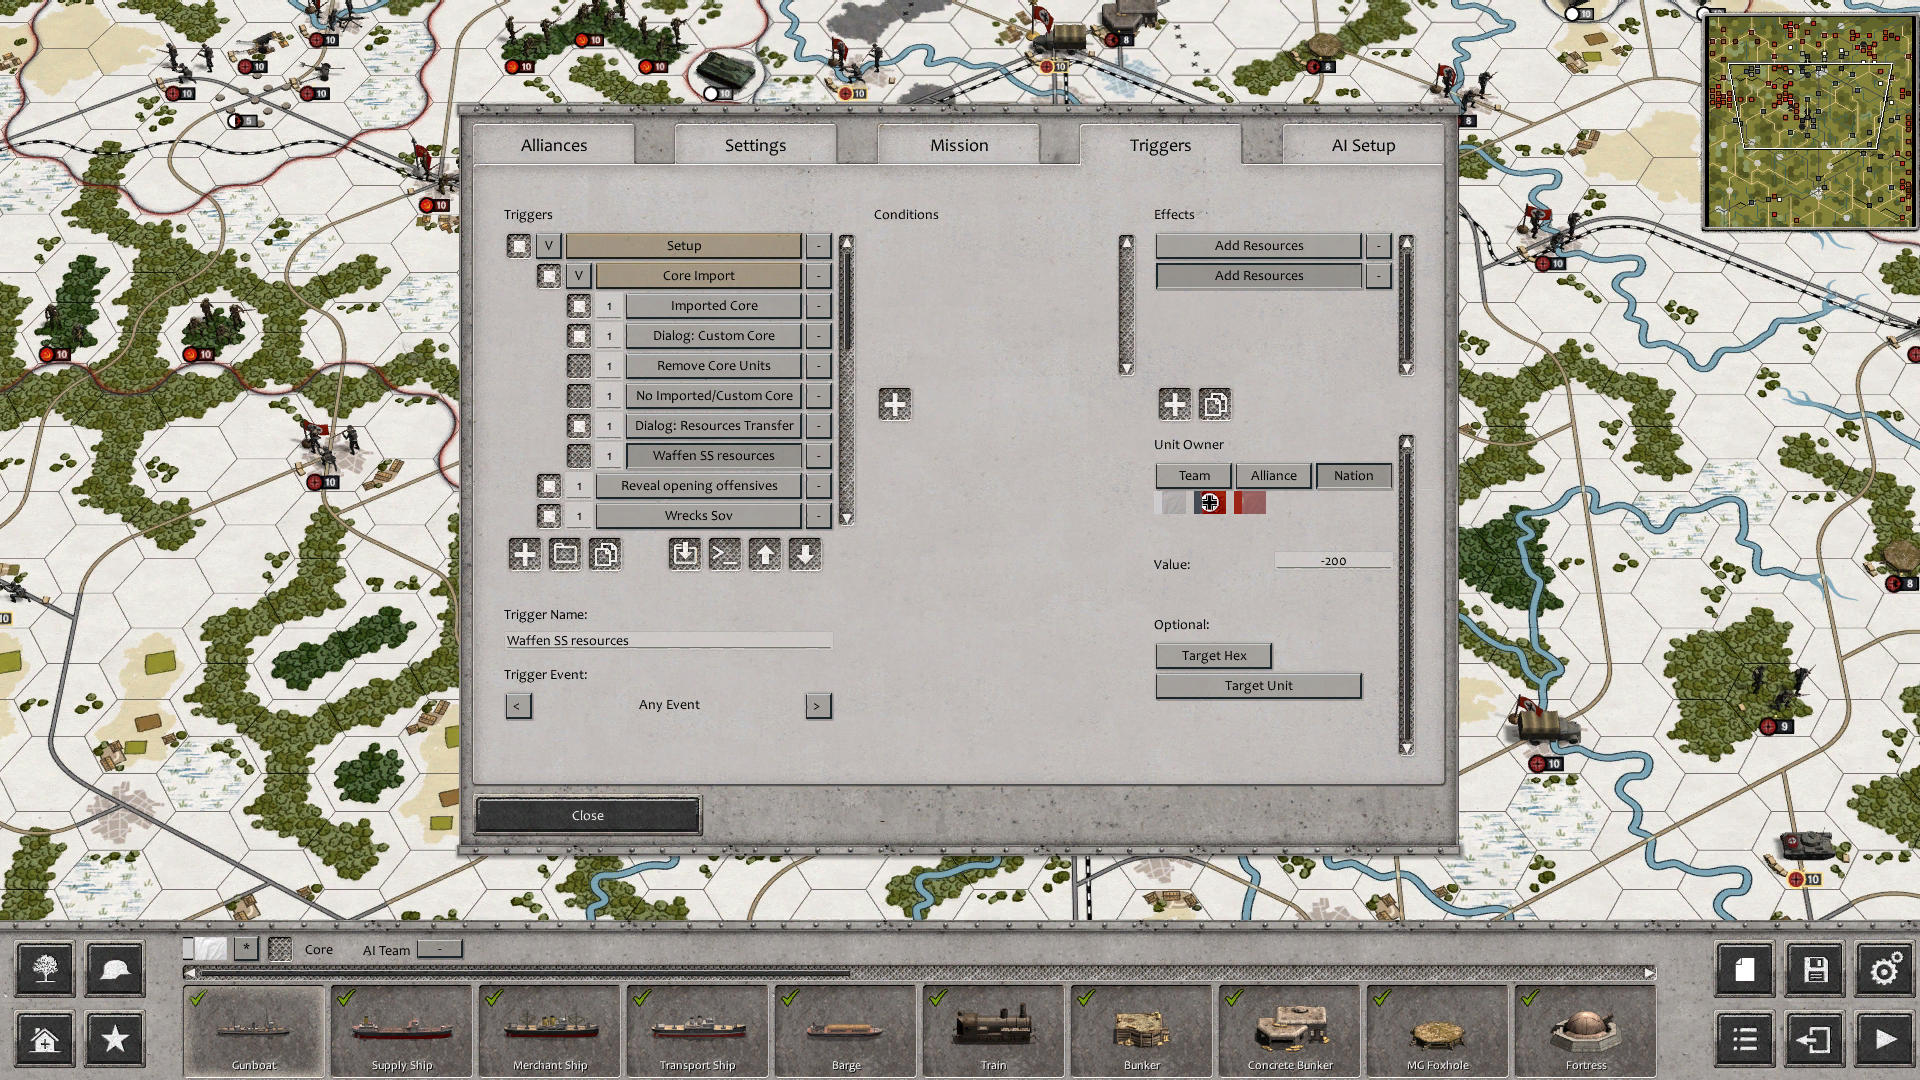This screenshot has height=1080, width=1920.
Task: Switch to the Alliances tab
Action: click(x=554, y=145)
